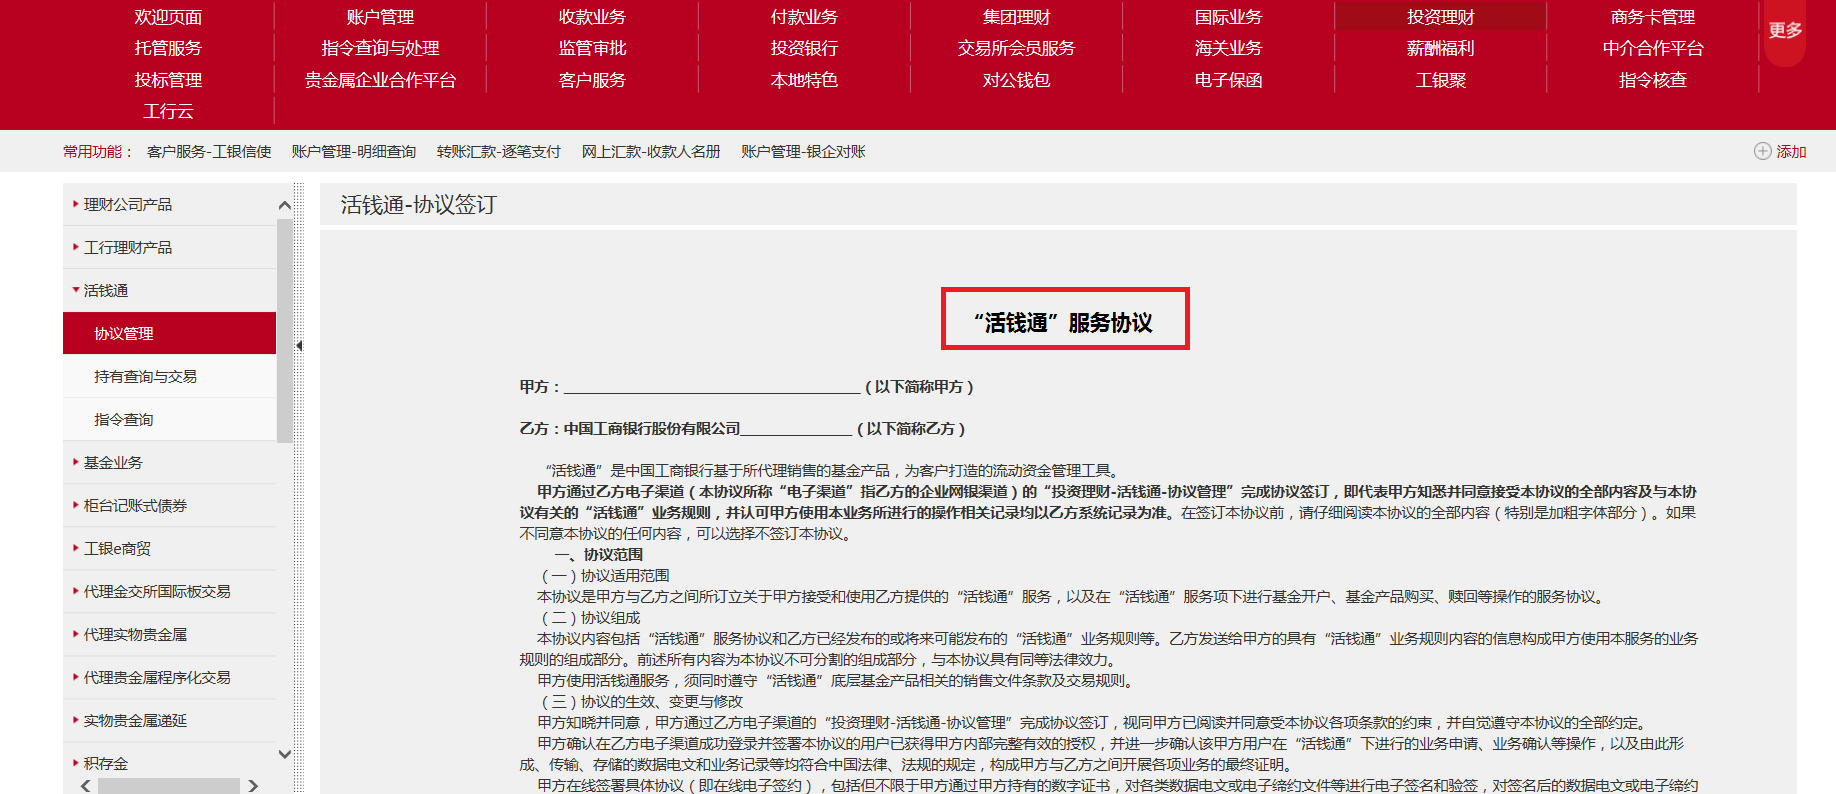Open shortcut 客户服务-工银信使
This screenshot has width=1836, height=794.
(x=209, y=151)
